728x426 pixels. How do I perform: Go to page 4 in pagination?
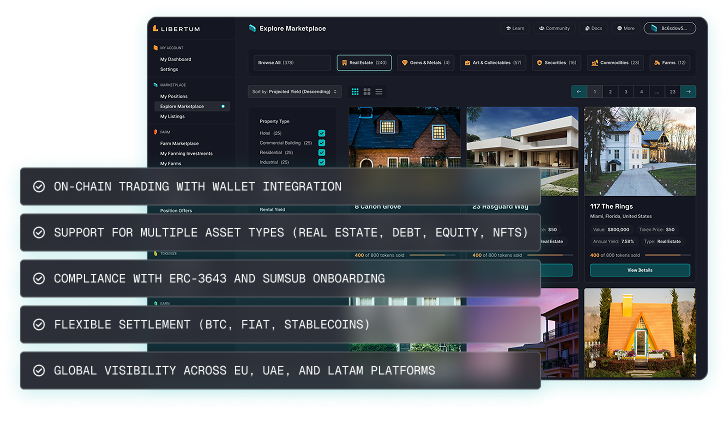point(641,92)
